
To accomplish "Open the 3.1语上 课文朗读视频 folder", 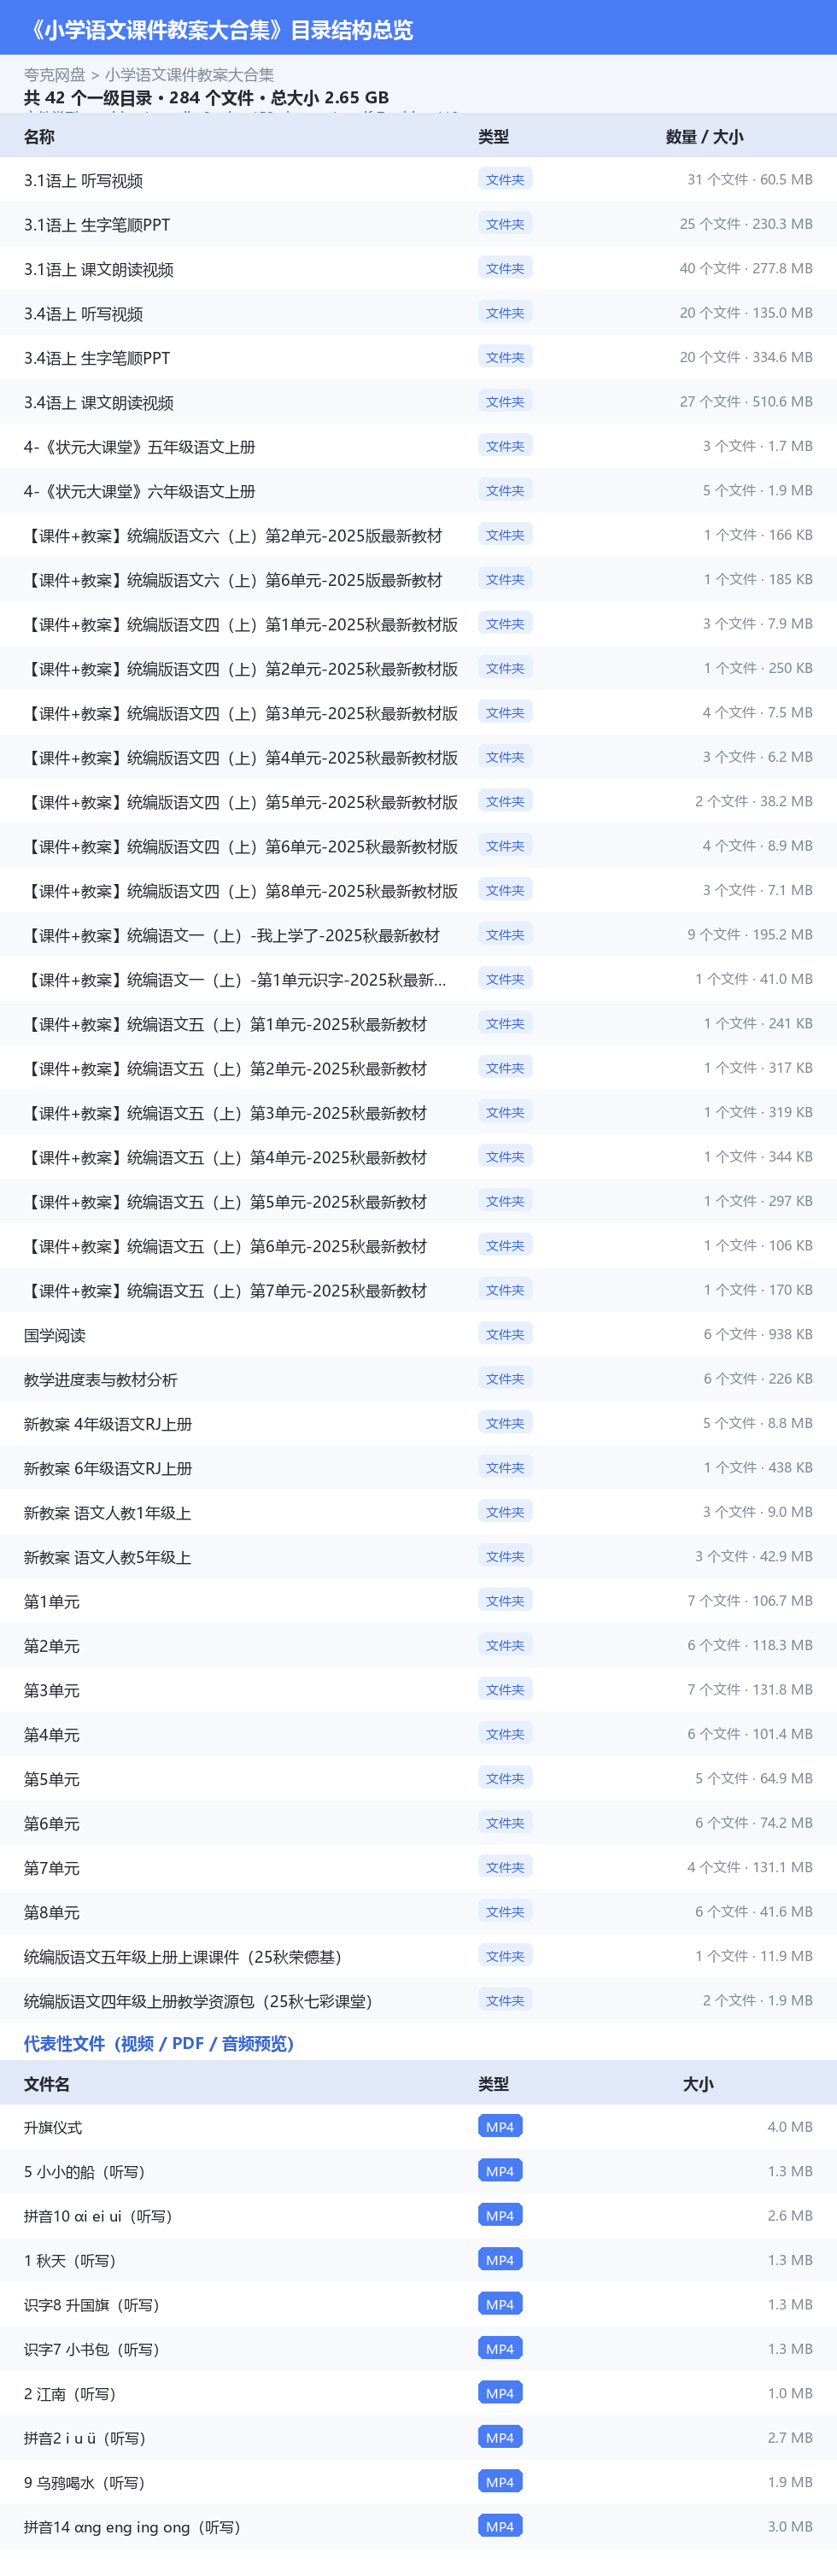I will point(418,269).
